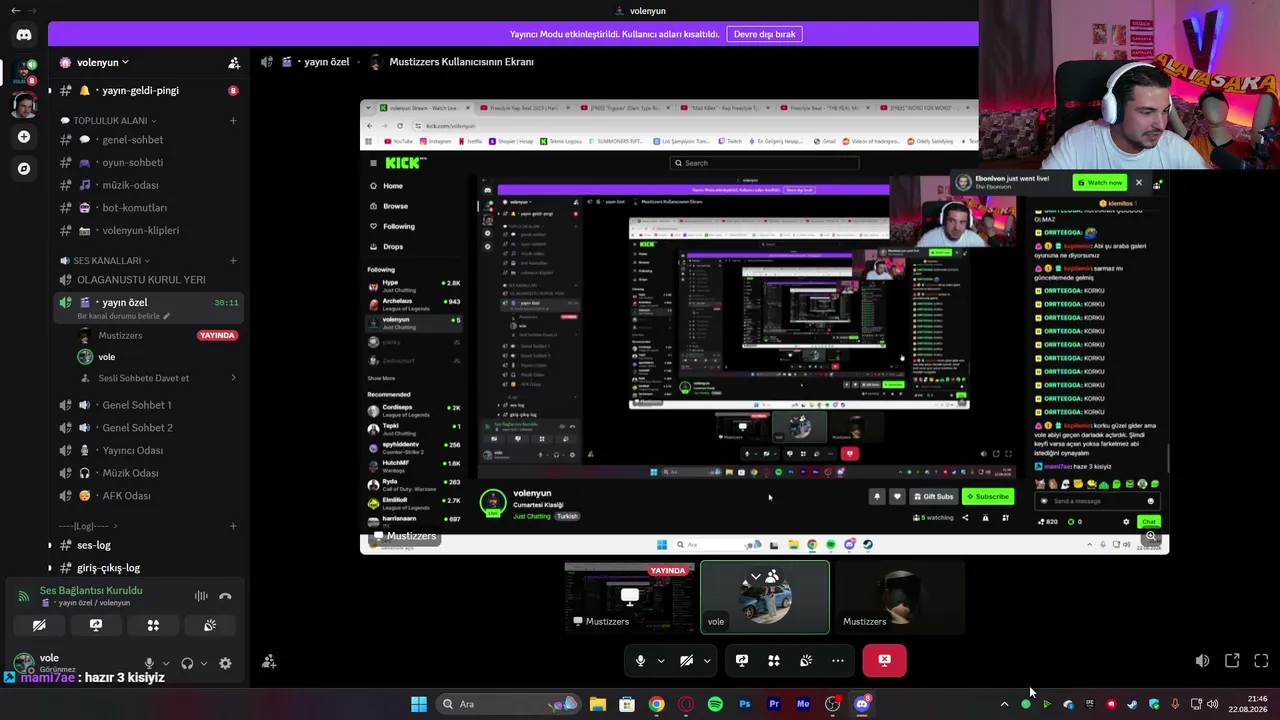Open the genel-sohbet text channel
This screenshot has width=1280, height=720.
(x=146, y=140)
